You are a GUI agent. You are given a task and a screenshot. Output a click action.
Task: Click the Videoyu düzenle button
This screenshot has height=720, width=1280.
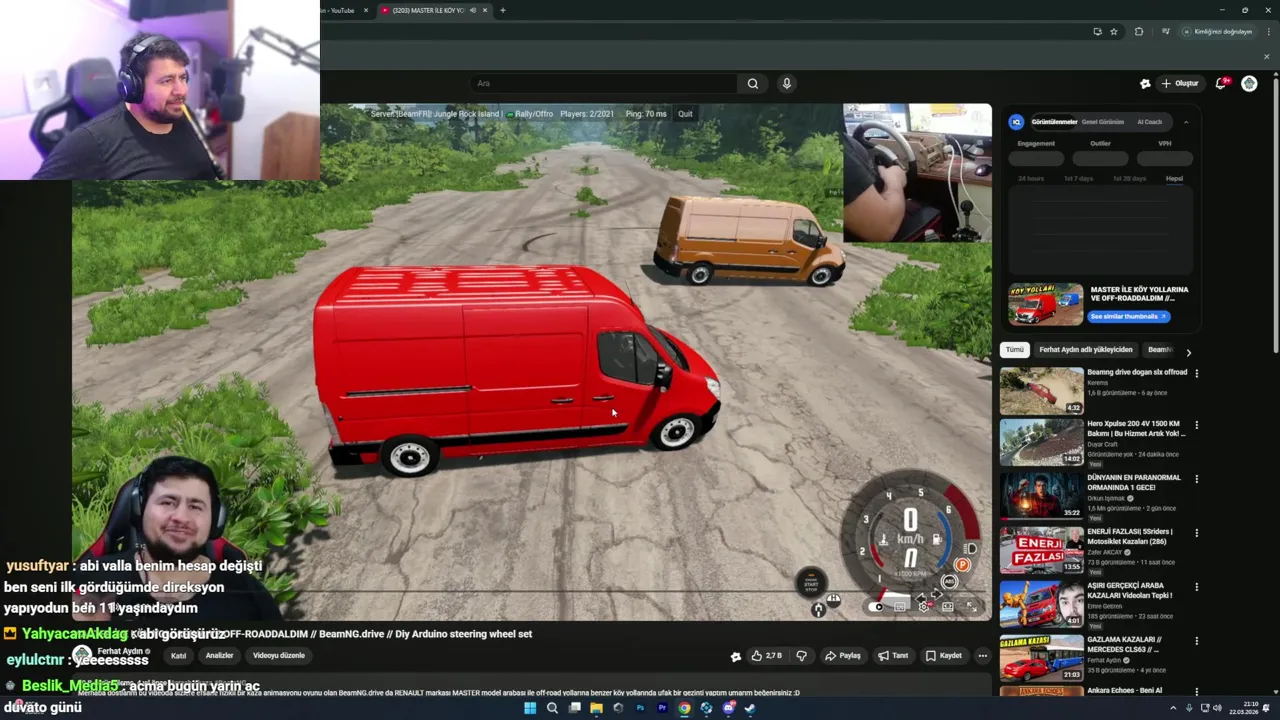279,656
